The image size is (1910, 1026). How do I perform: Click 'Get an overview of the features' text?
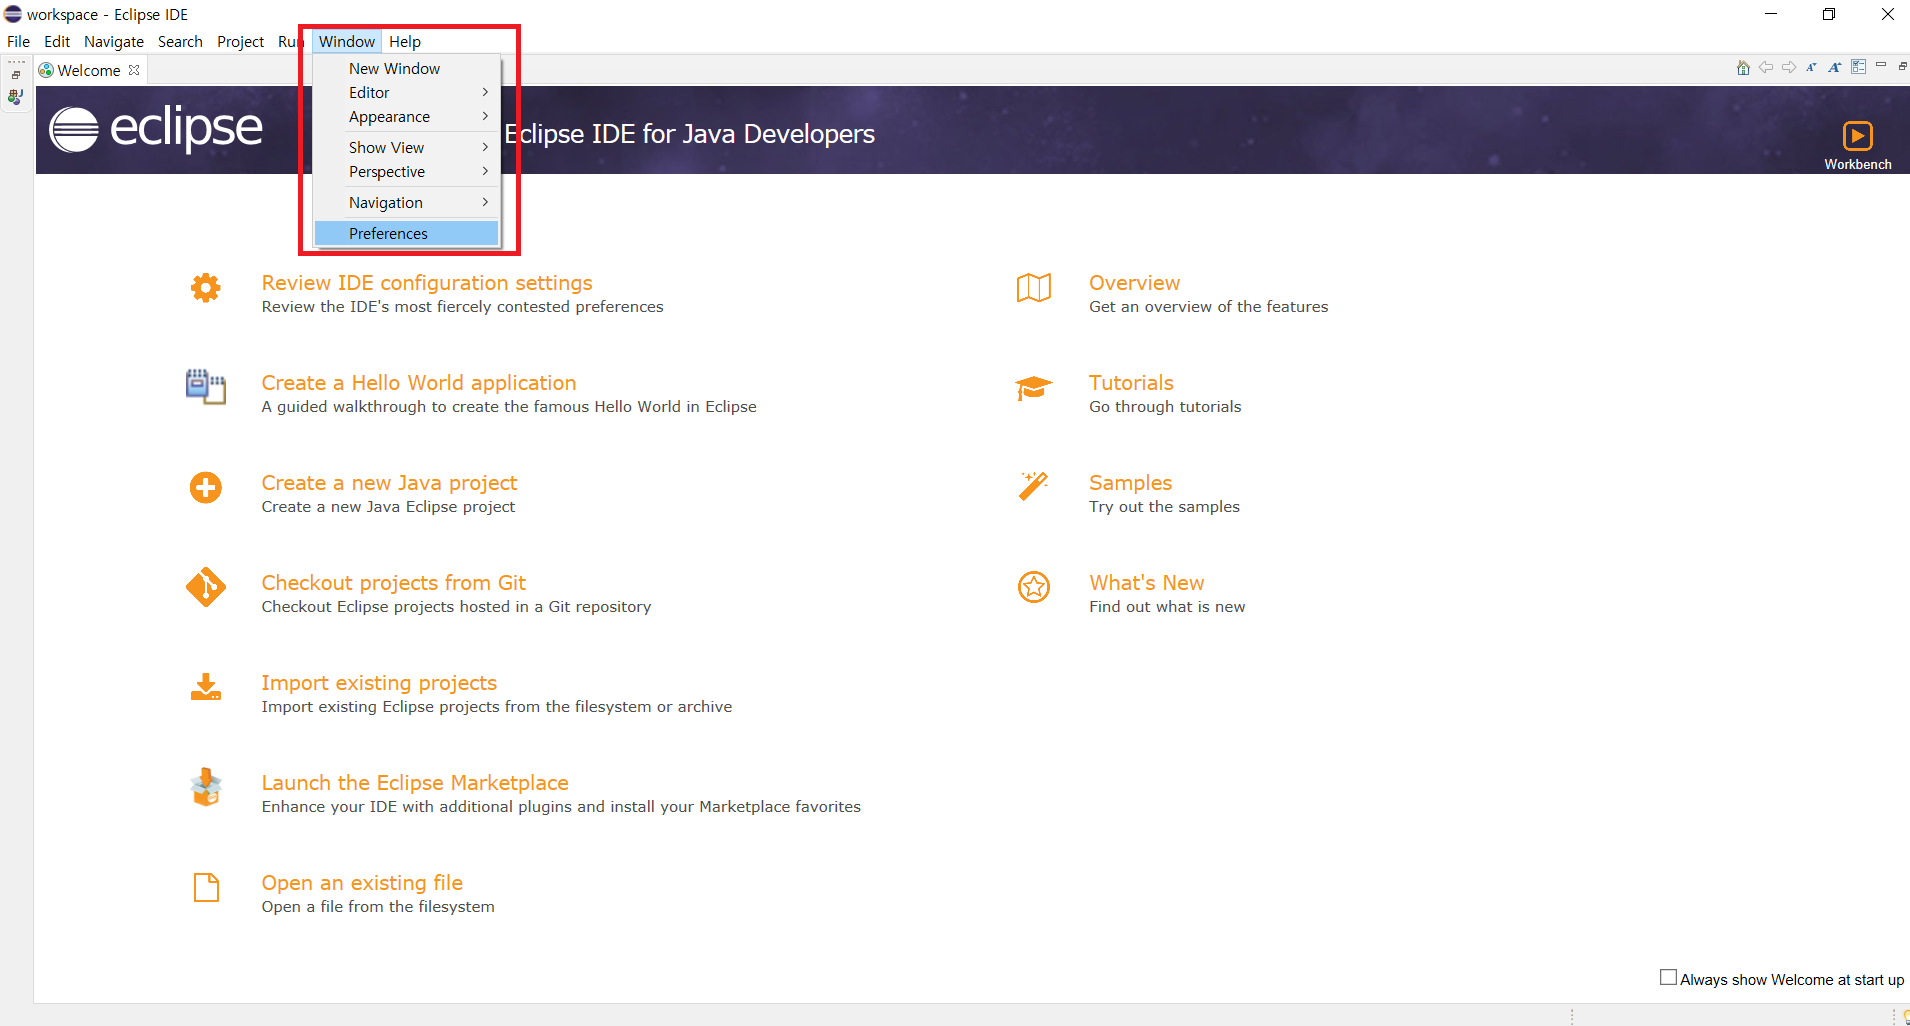[x=1208, y=307]
